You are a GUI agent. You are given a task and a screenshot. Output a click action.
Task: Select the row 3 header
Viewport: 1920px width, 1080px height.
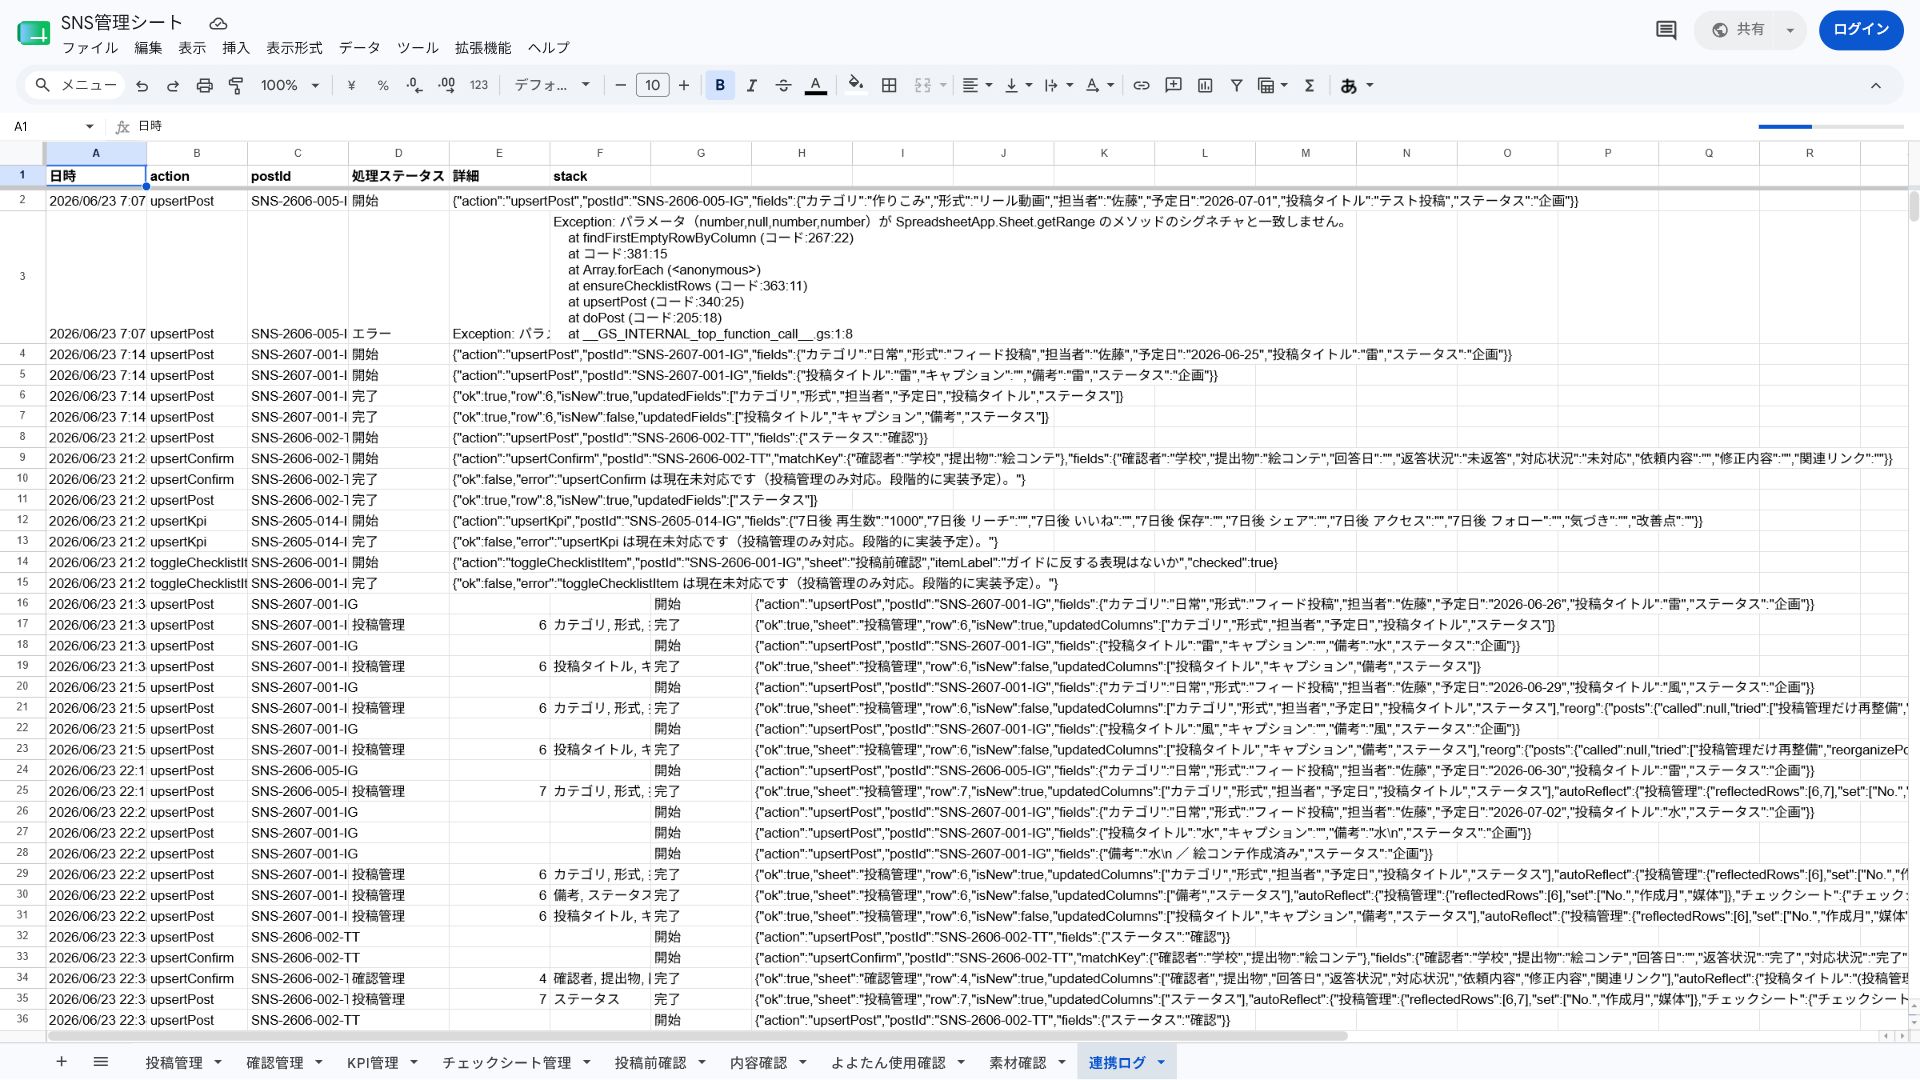click(x=22, y=277)
